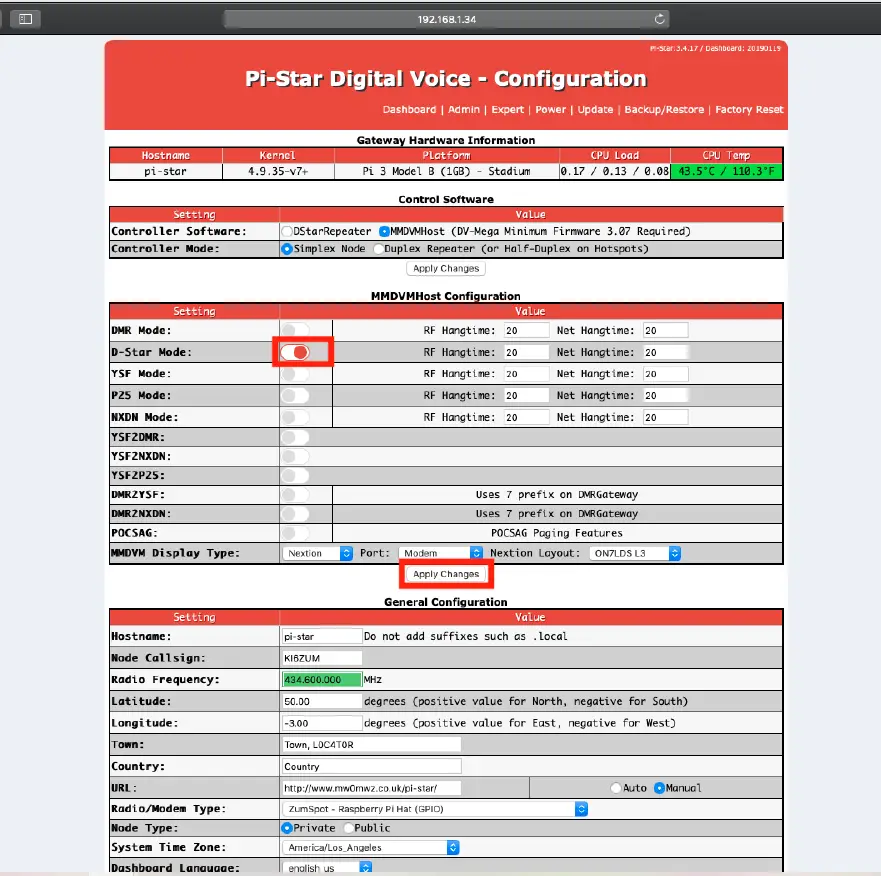Screen dimensions: 881x876
Task: Open Backup/Restore page
Action: click(664, 110)
